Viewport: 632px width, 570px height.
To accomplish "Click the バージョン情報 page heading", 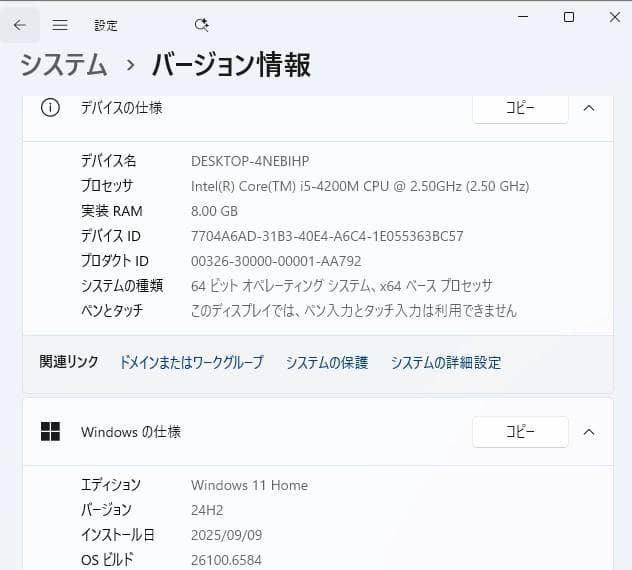I will click(x=231, y=64).
